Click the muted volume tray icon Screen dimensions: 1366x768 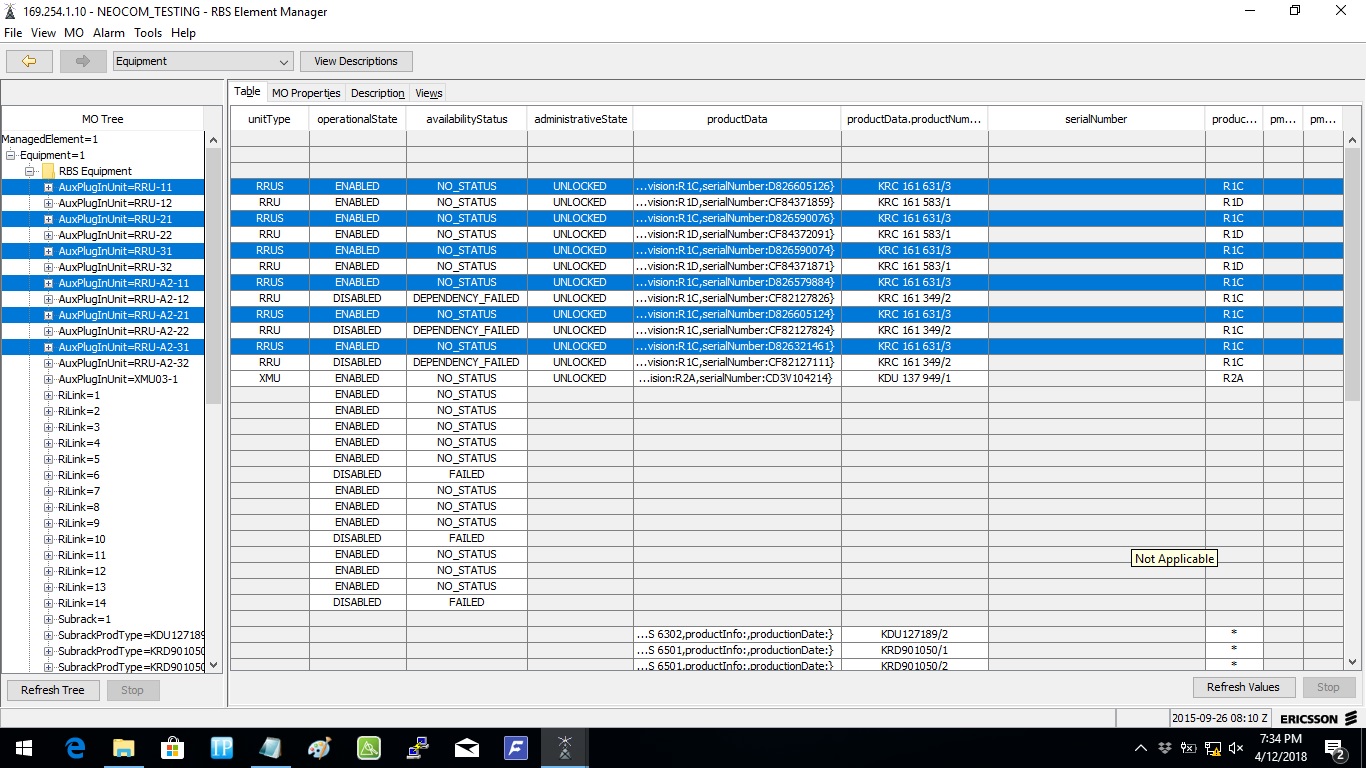1237,747
